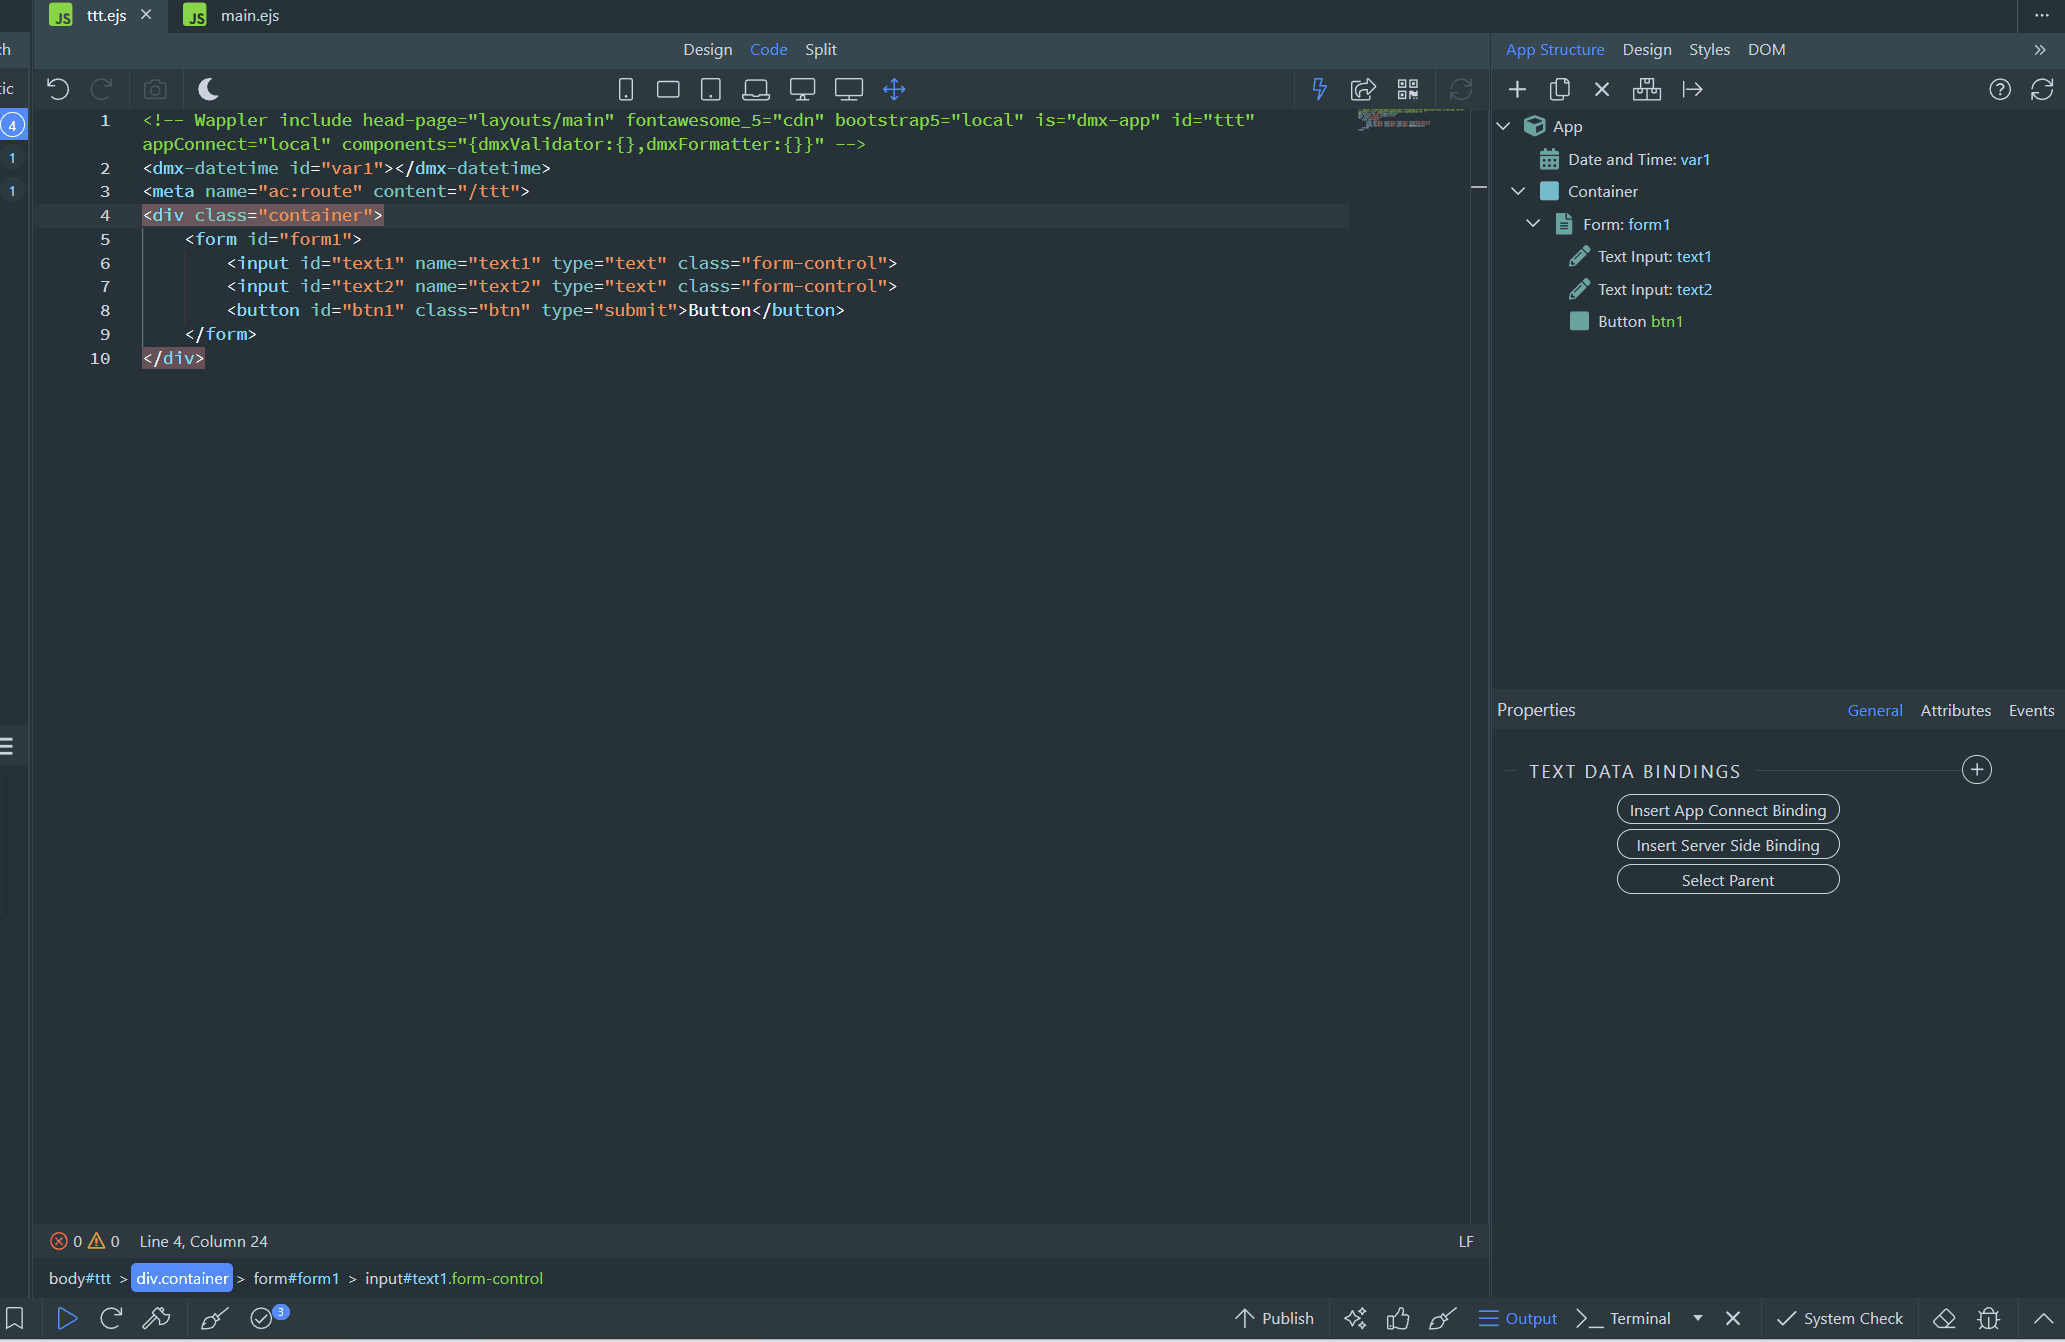The image size is (2065, 1342).
Task: Select the small desktop monitor viewport icon
Action: [x=802, y=90]
